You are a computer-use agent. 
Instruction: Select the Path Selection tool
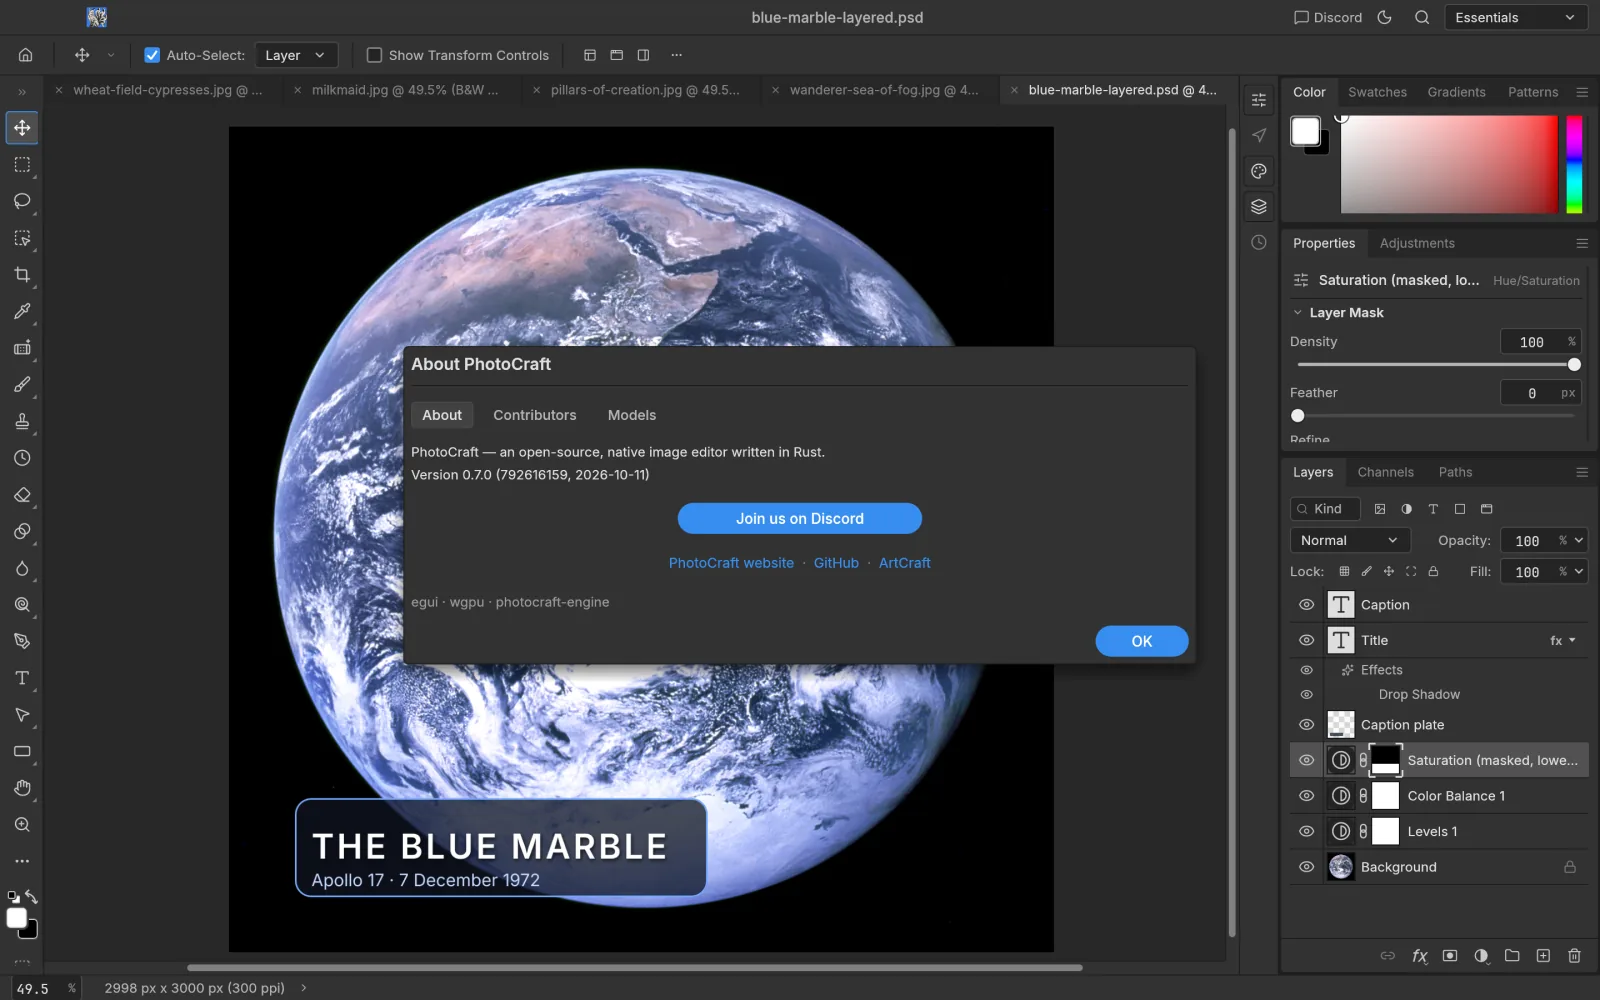22,715
